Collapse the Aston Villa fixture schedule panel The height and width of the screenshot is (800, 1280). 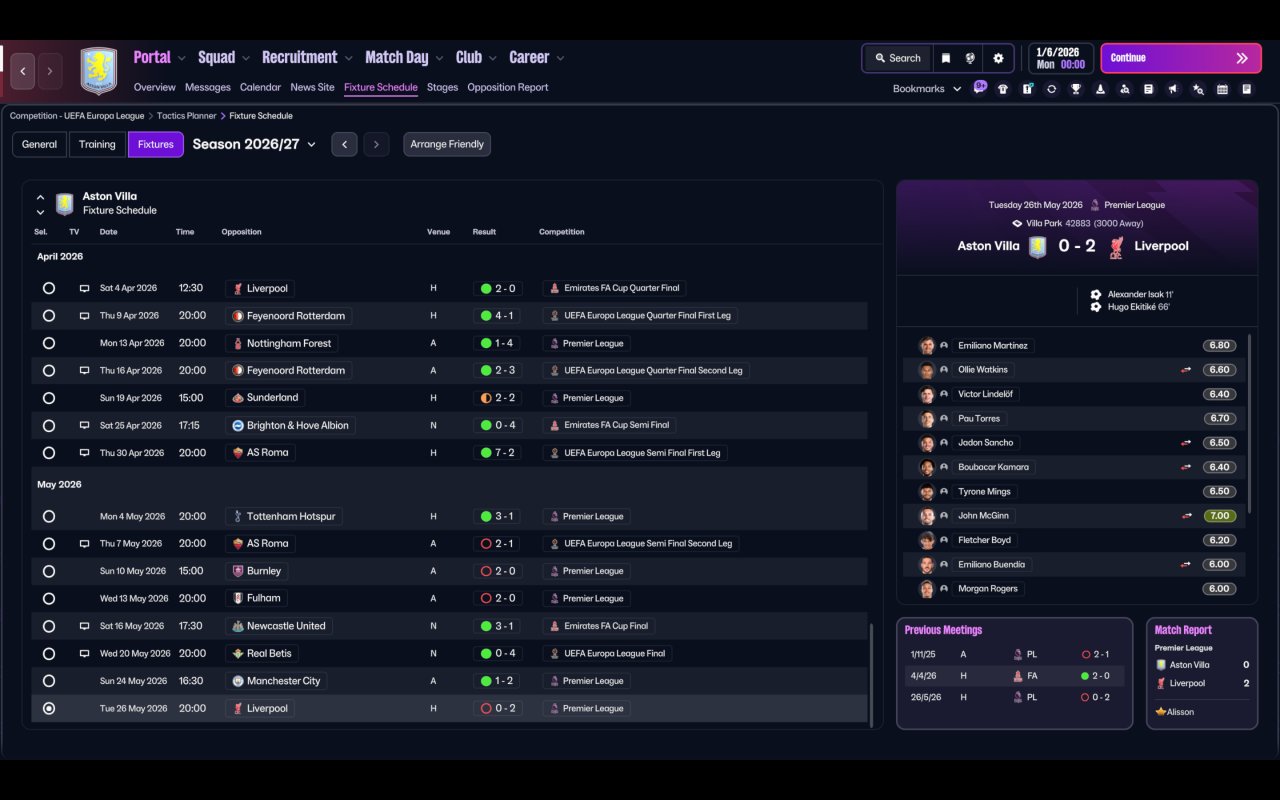point(40,197)
